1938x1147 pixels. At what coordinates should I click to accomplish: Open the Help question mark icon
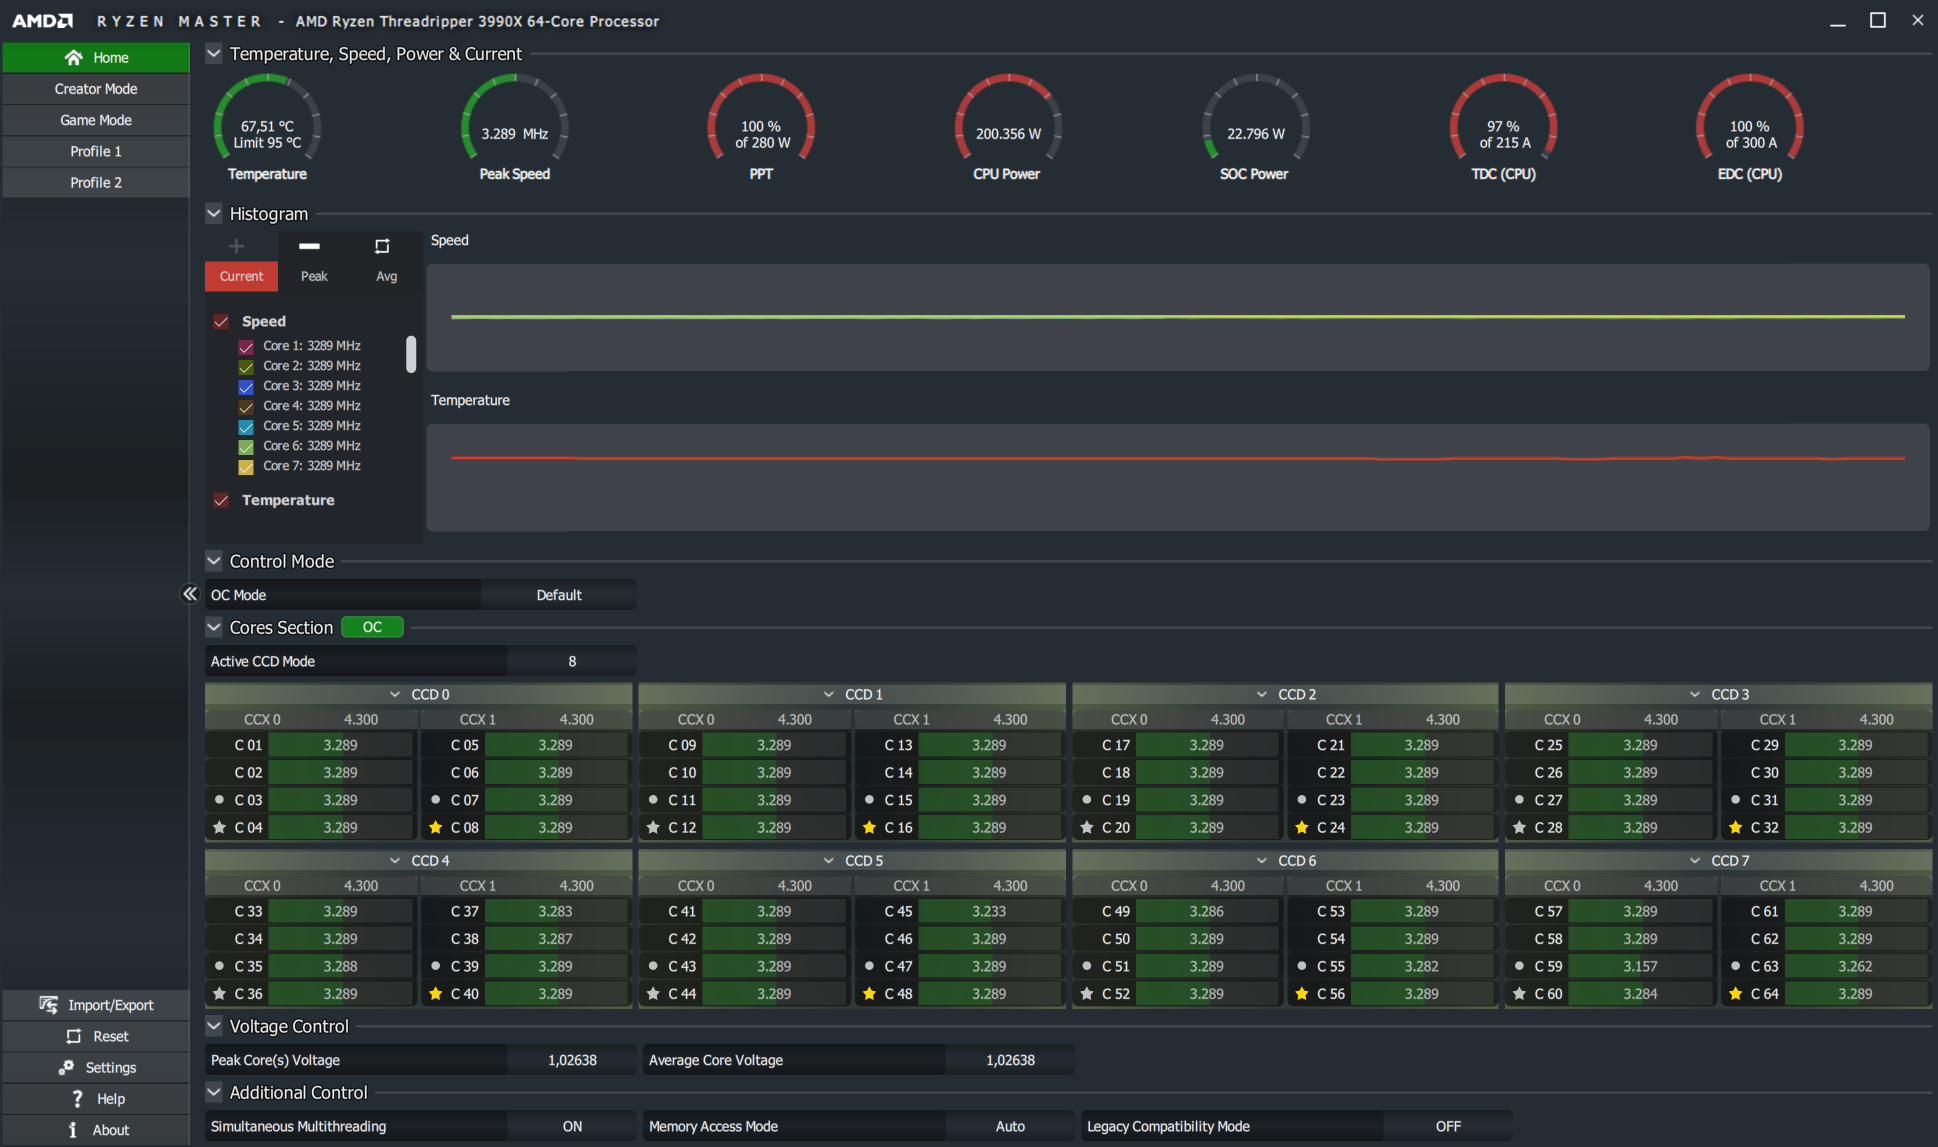[x=77, y=1099]
